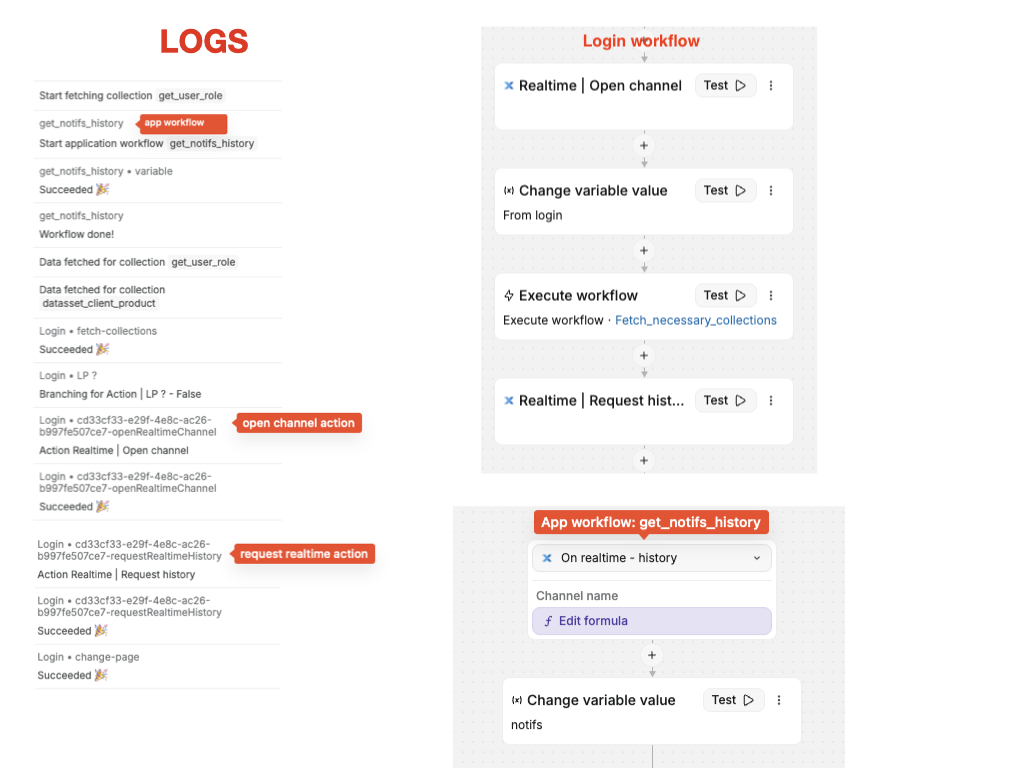Screen dimensions: 1024x768
Task: Click plus icon below Execute workflow action
Action: (x=644, y=356)
